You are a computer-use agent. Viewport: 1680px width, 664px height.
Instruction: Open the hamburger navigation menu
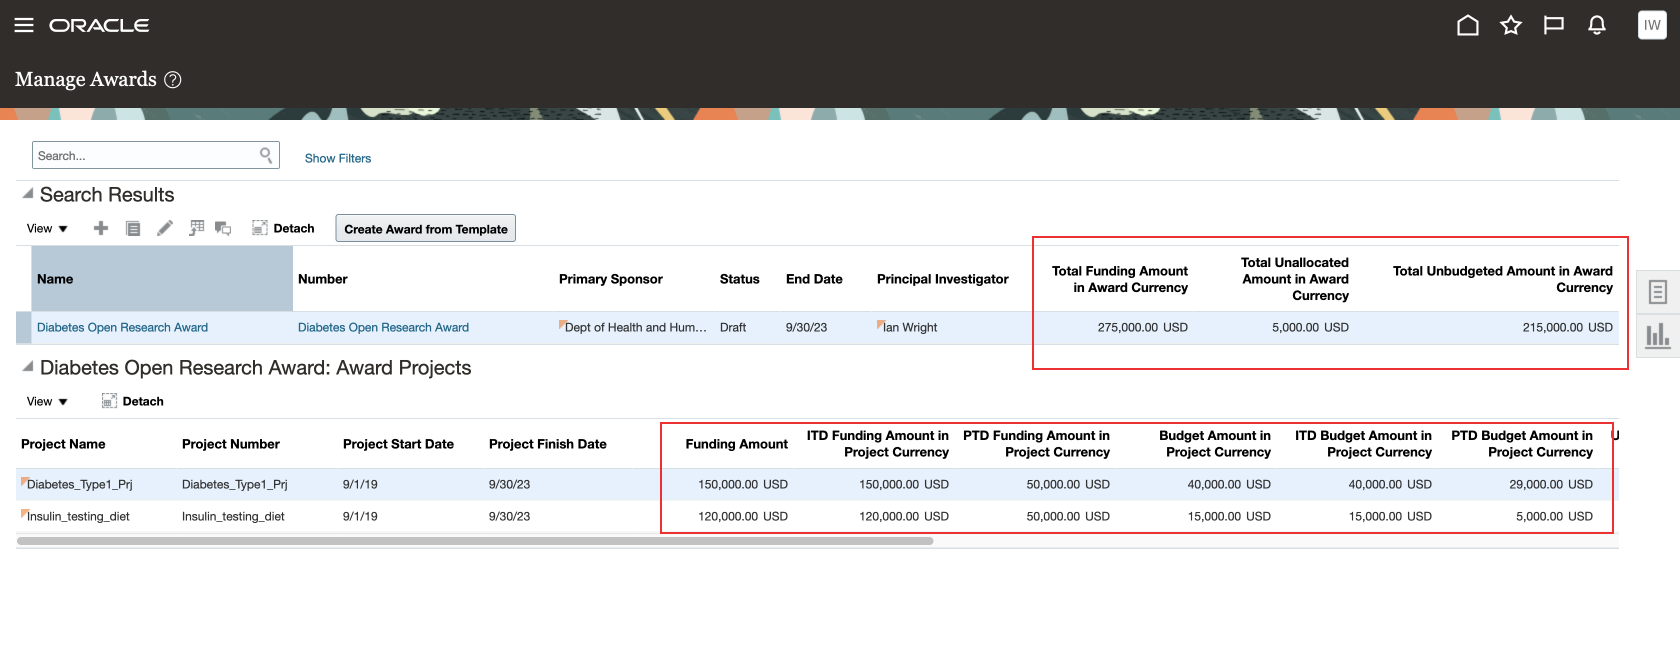coord(24,25)
